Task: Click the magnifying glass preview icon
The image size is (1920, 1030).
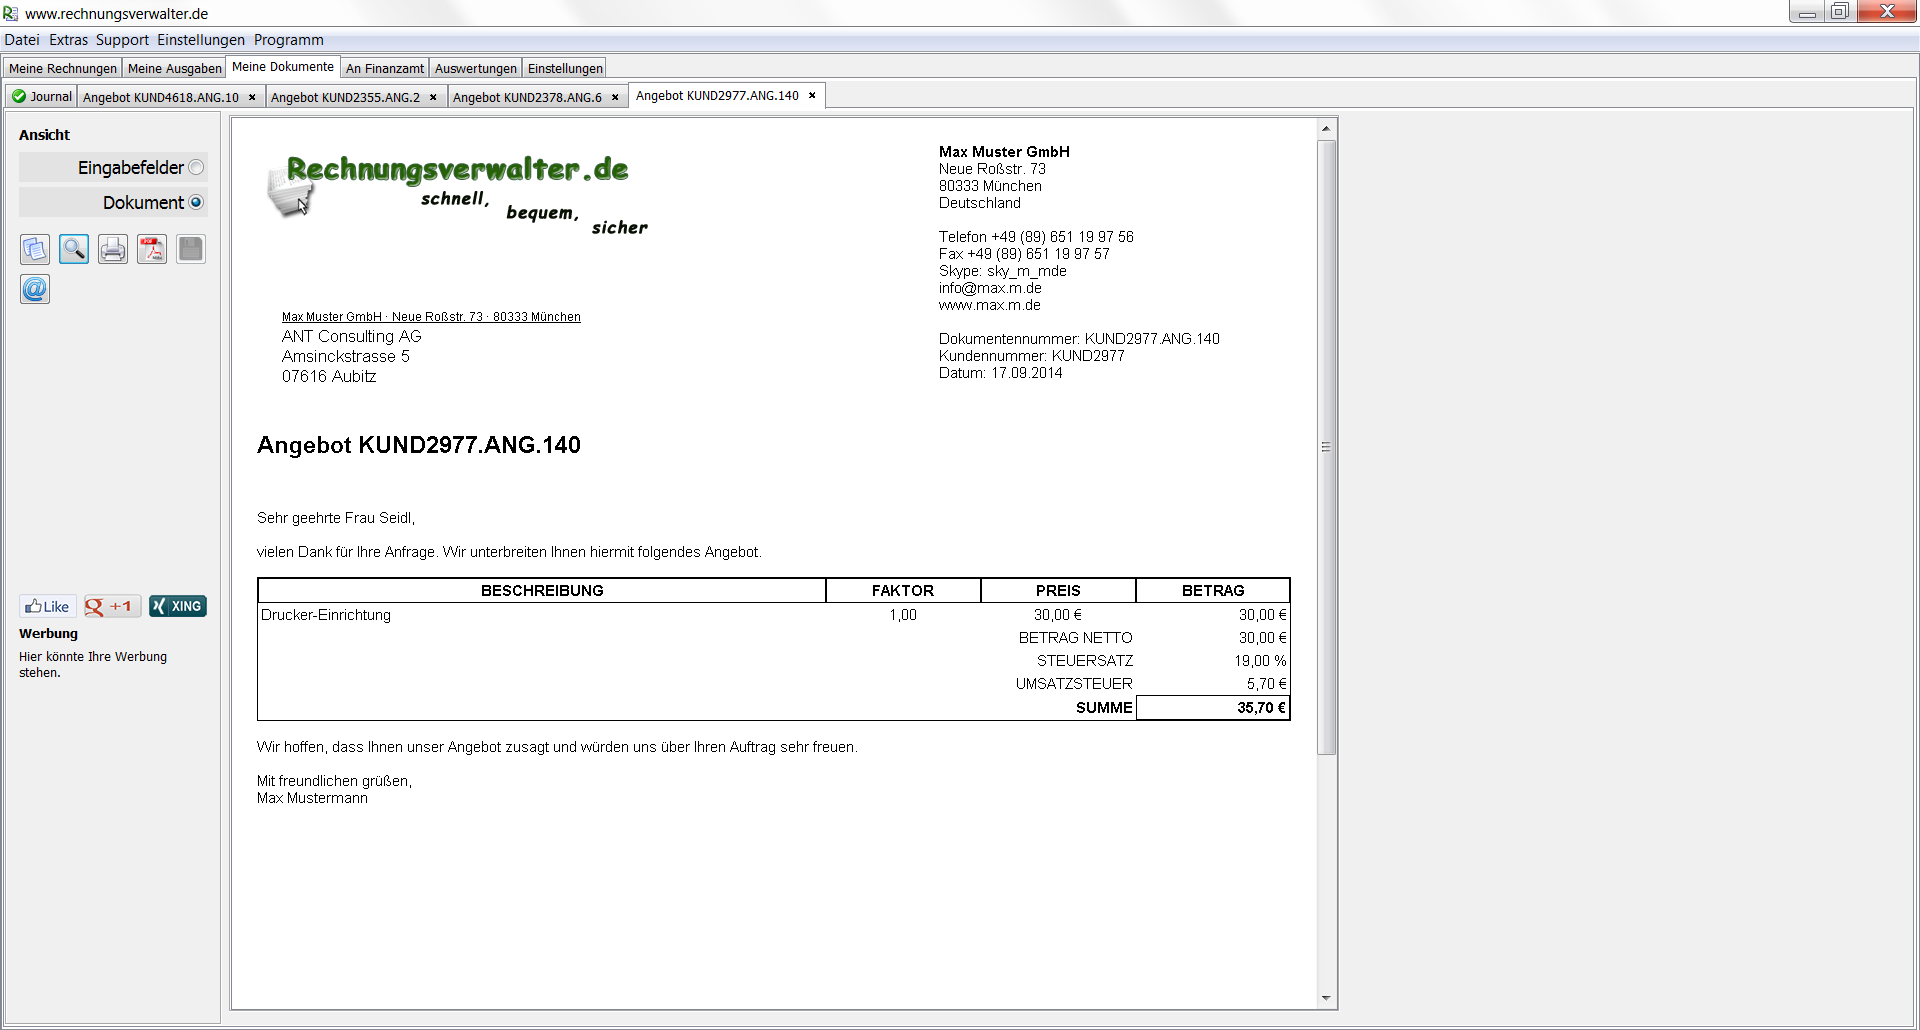Action: tap(74, 249)
